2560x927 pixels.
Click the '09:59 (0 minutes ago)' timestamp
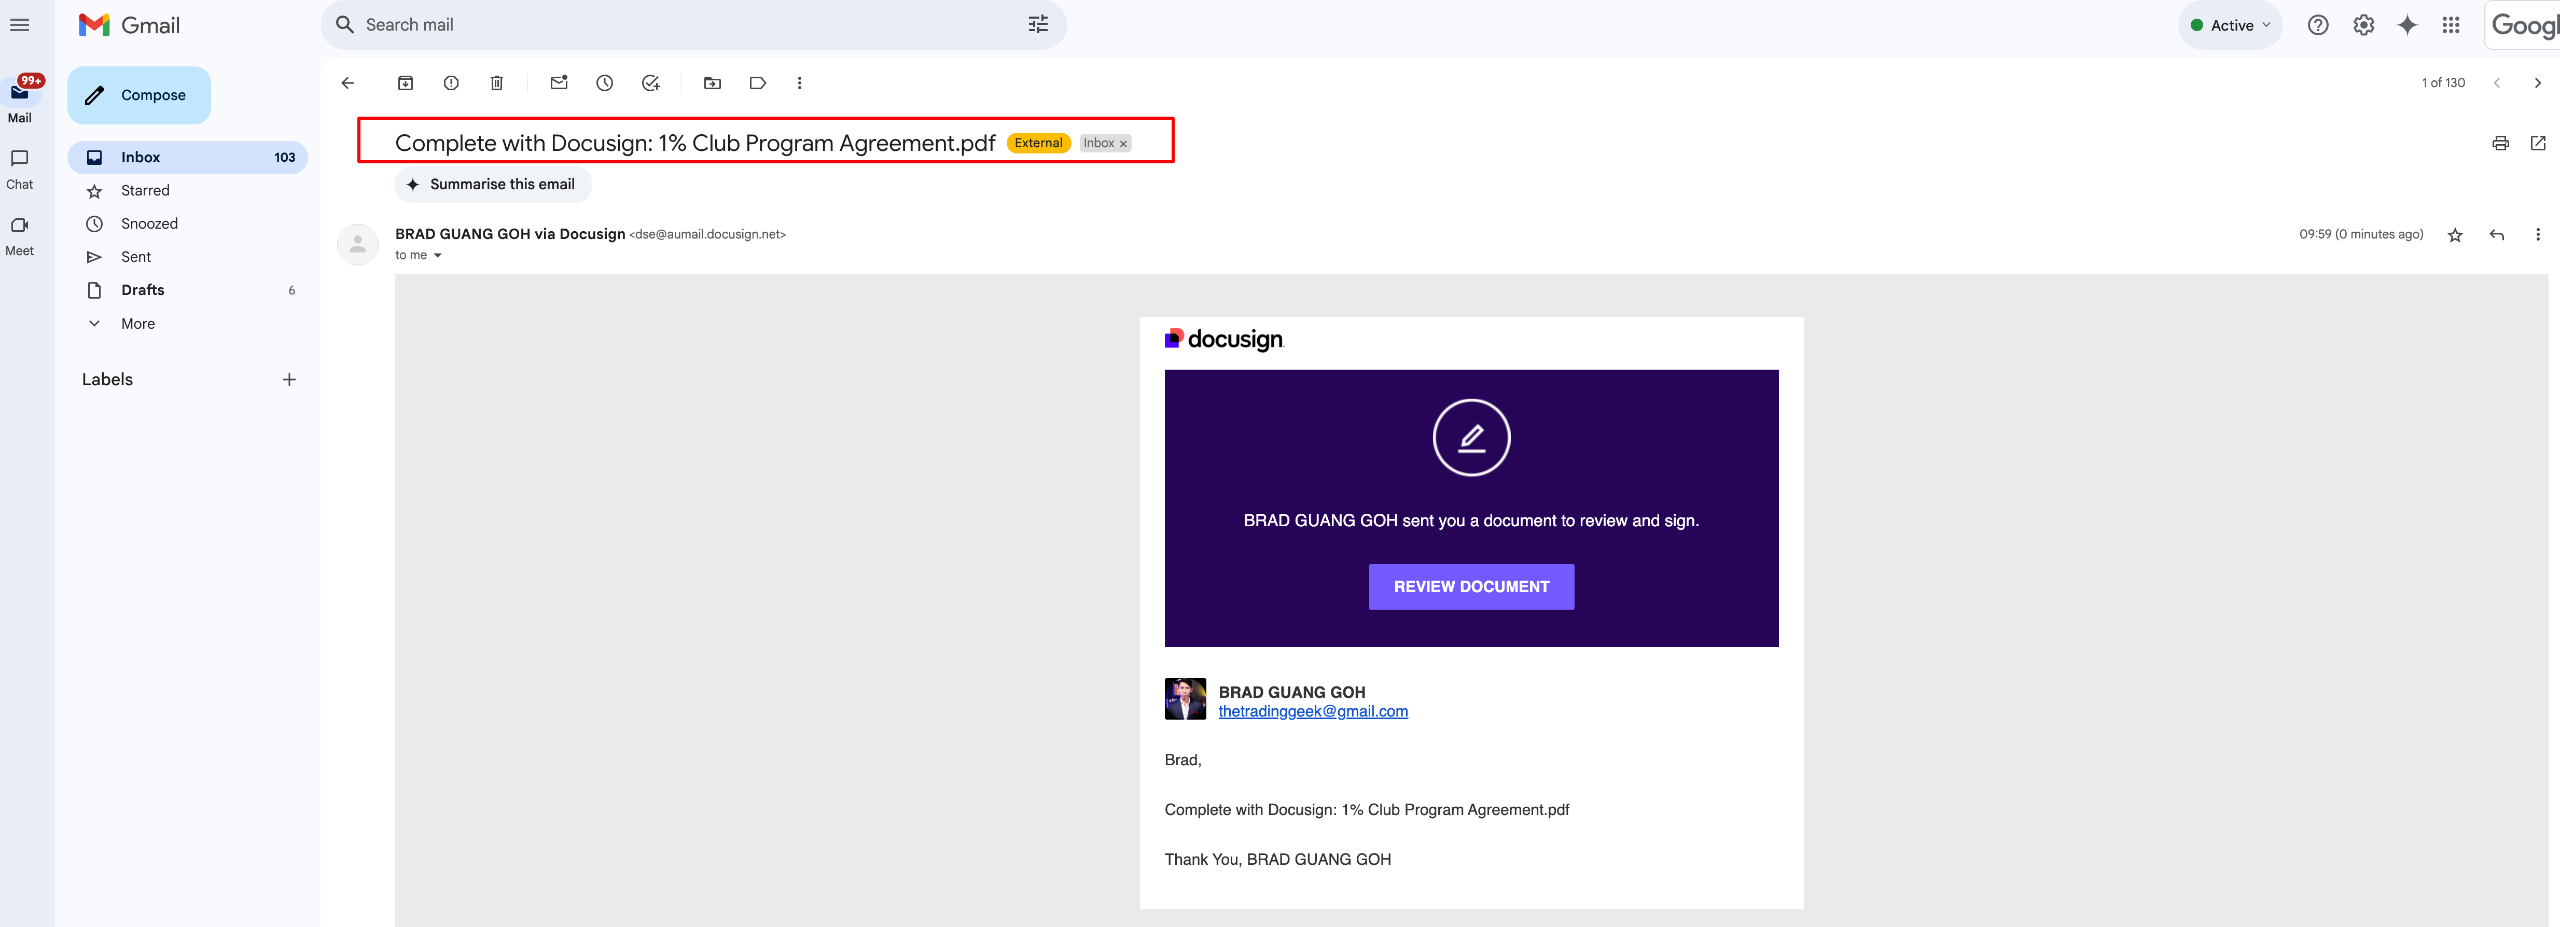pyautogui.click(x=2361, y=234)
